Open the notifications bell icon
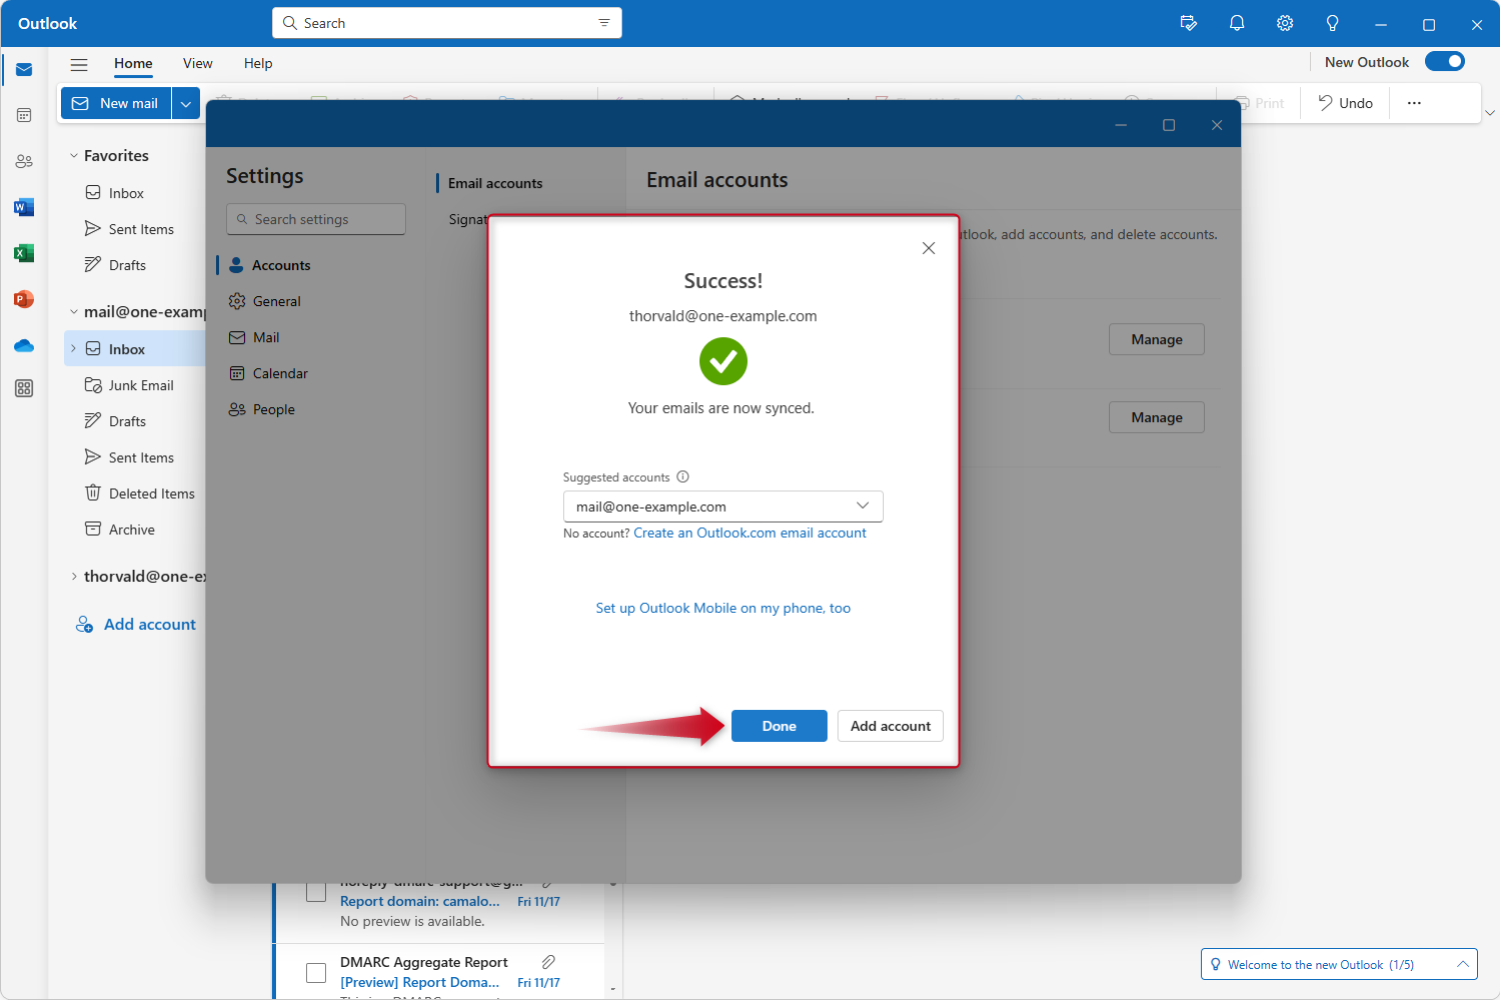Viewport: 1500px width, 1000px height. click(1237, 23)
